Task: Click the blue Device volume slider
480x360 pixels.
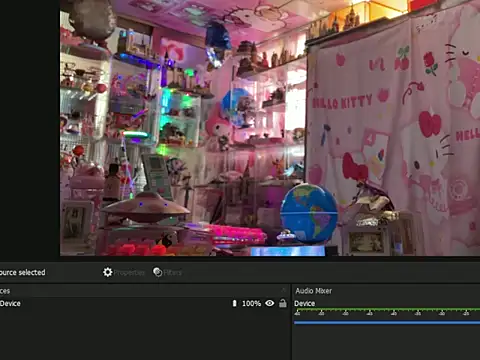Action: point(387,322)
